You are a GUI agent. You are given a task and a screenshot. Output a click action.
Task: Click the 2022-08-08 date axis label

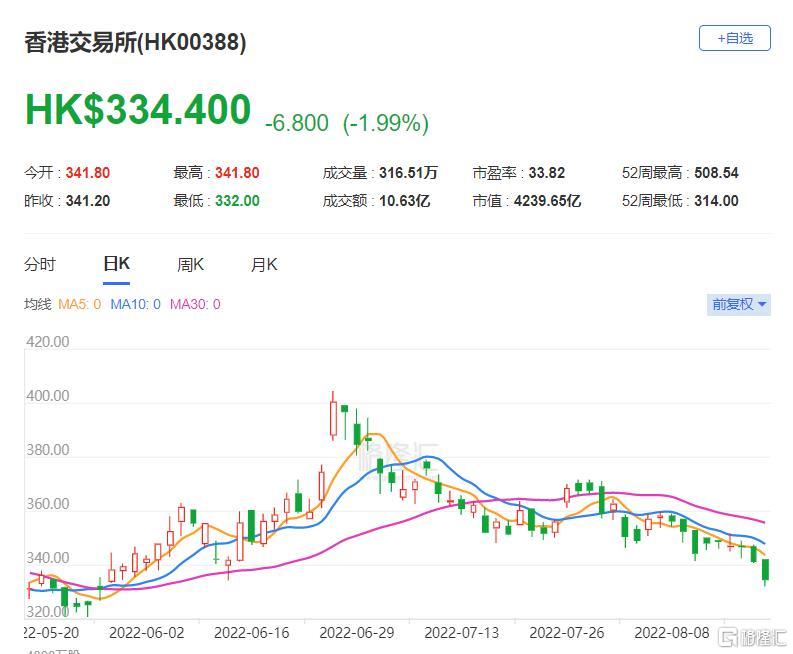(672, 633)
